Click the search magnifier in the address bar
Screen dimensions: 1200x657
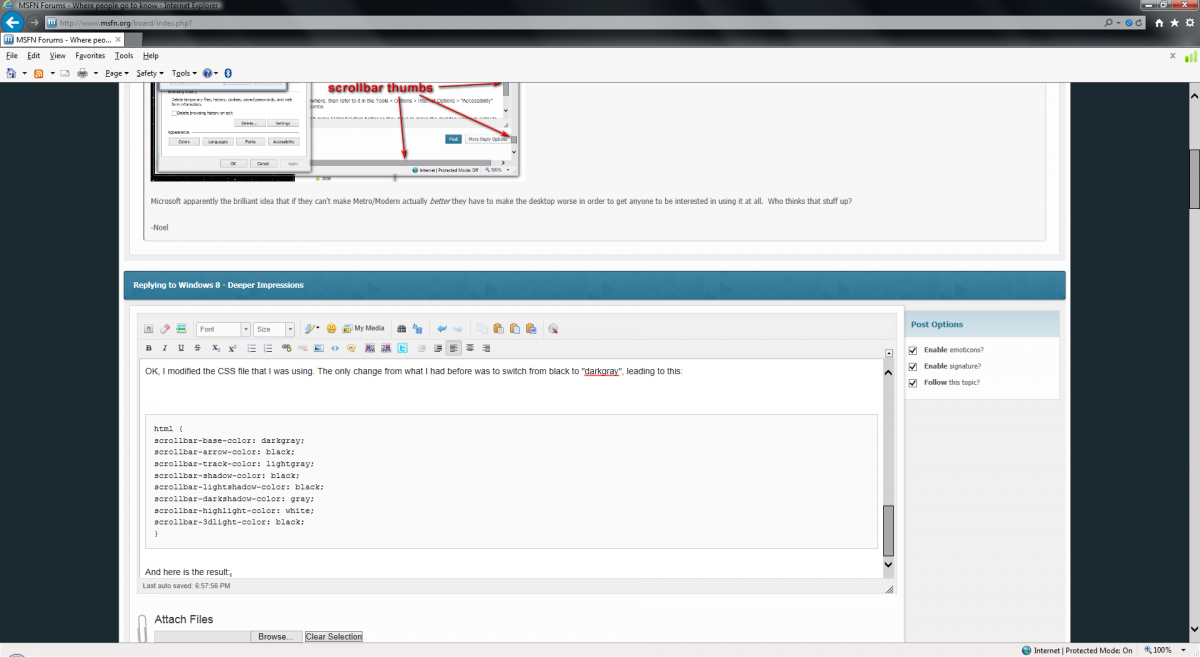(1109, 22)
